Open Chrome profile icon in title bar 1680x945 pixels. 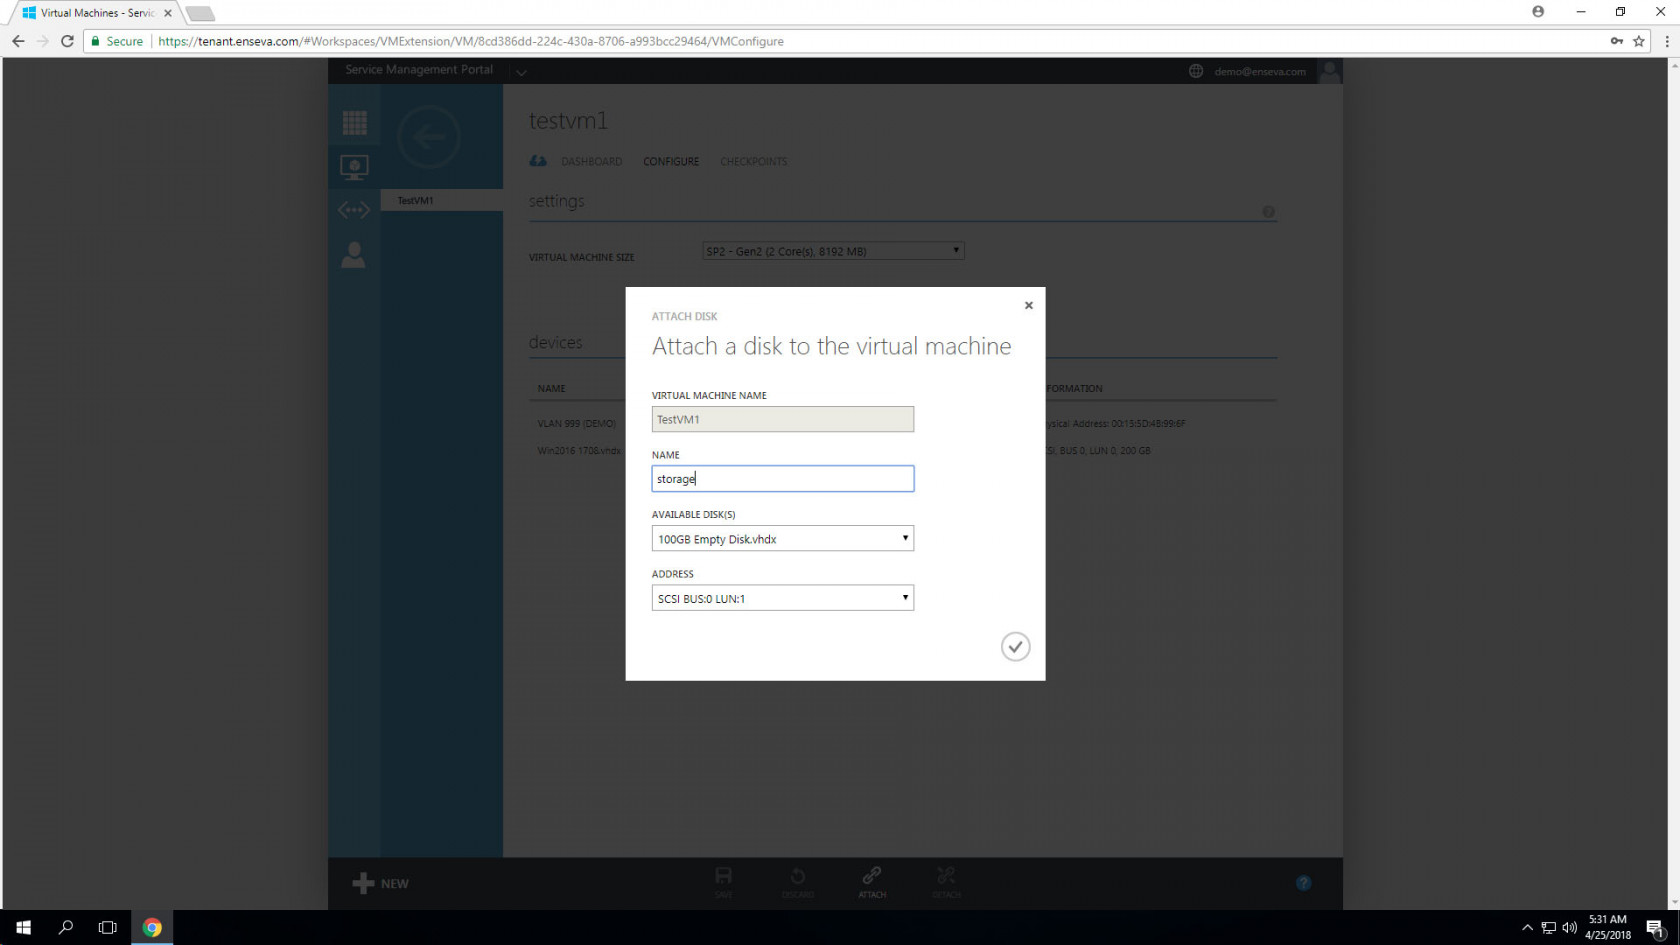[x=1538, y=12]
